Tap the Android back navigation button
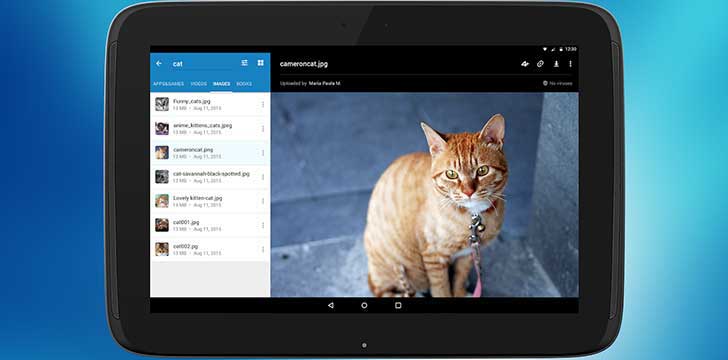728x360 pixels. click(331, 305)
